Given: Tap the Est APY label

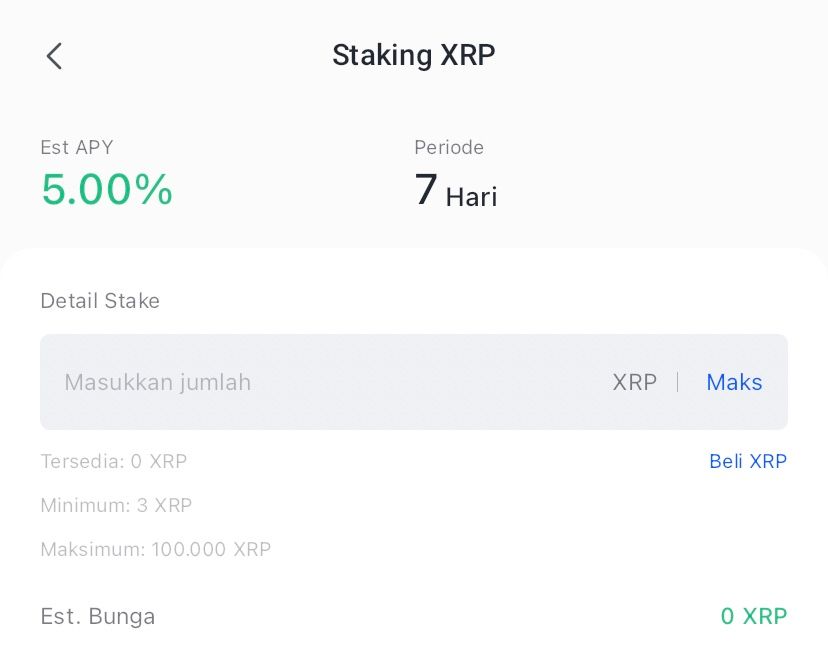Looking at the screenshot, I should coord(76,147).
